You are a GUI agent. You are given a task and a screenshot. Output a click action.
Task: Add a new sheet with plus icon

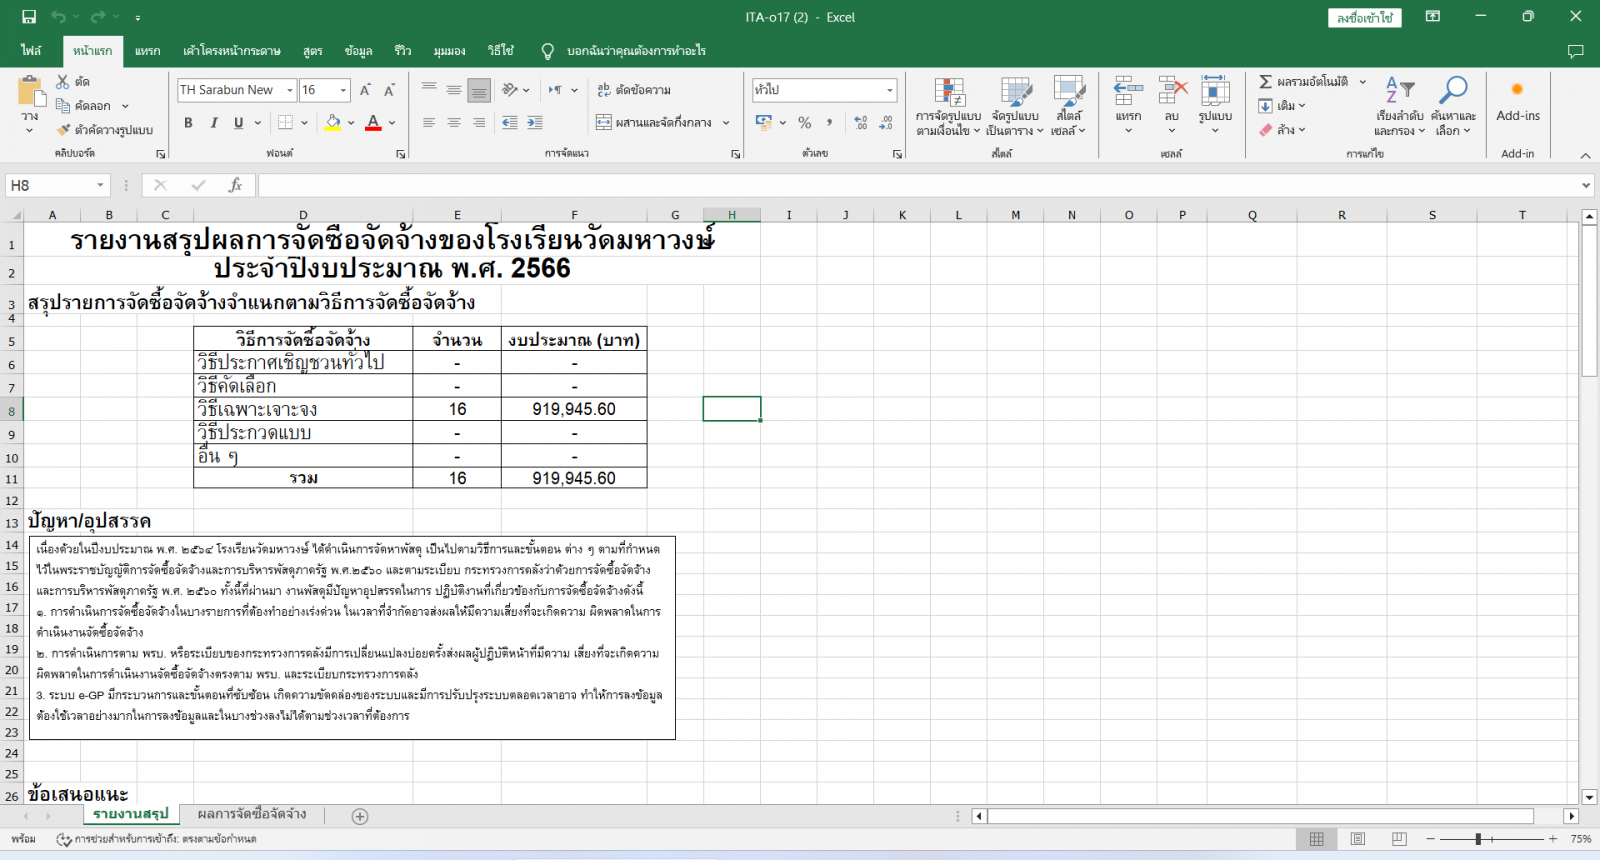coord(360,816)
